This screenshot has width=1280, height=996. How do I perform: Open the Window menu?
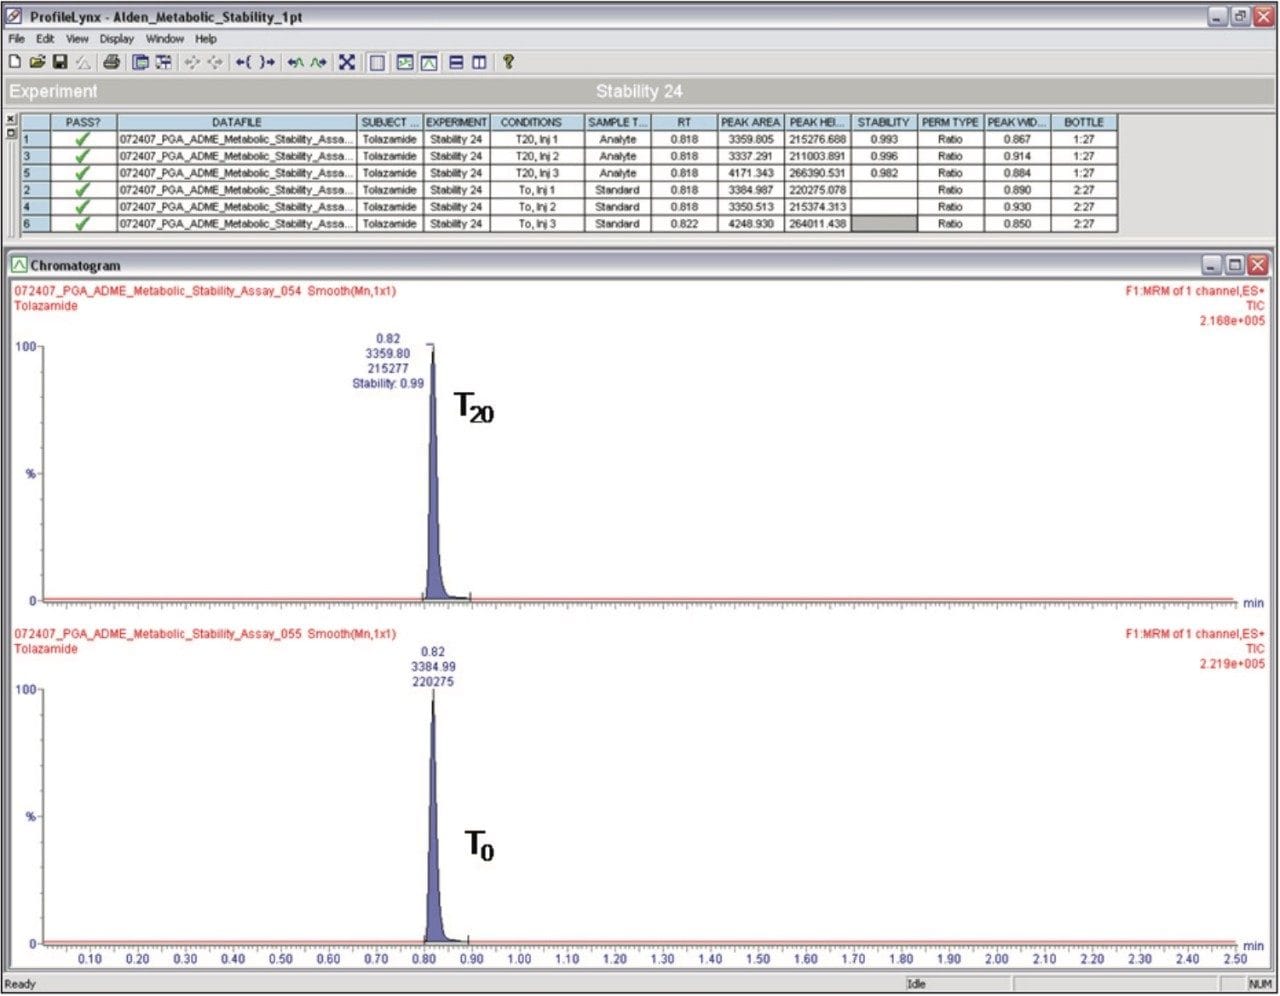[x=164, y=39]
